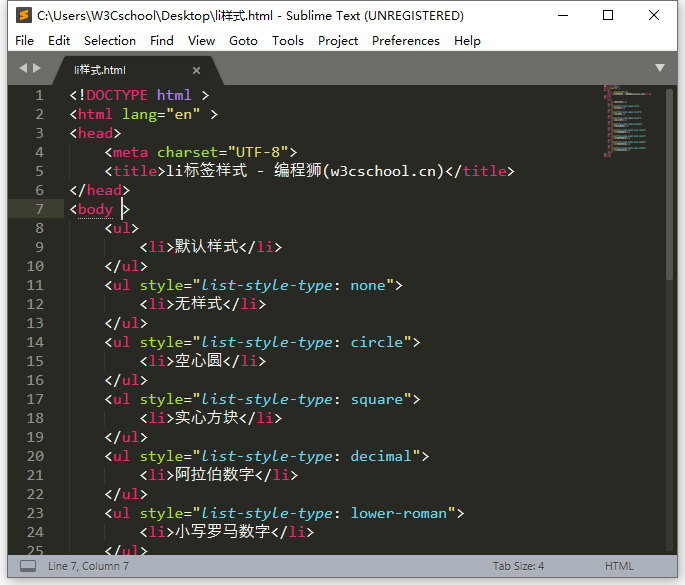Open the Goto menu
Viewport: 685px width, 585px height.
tap(243, 41)
